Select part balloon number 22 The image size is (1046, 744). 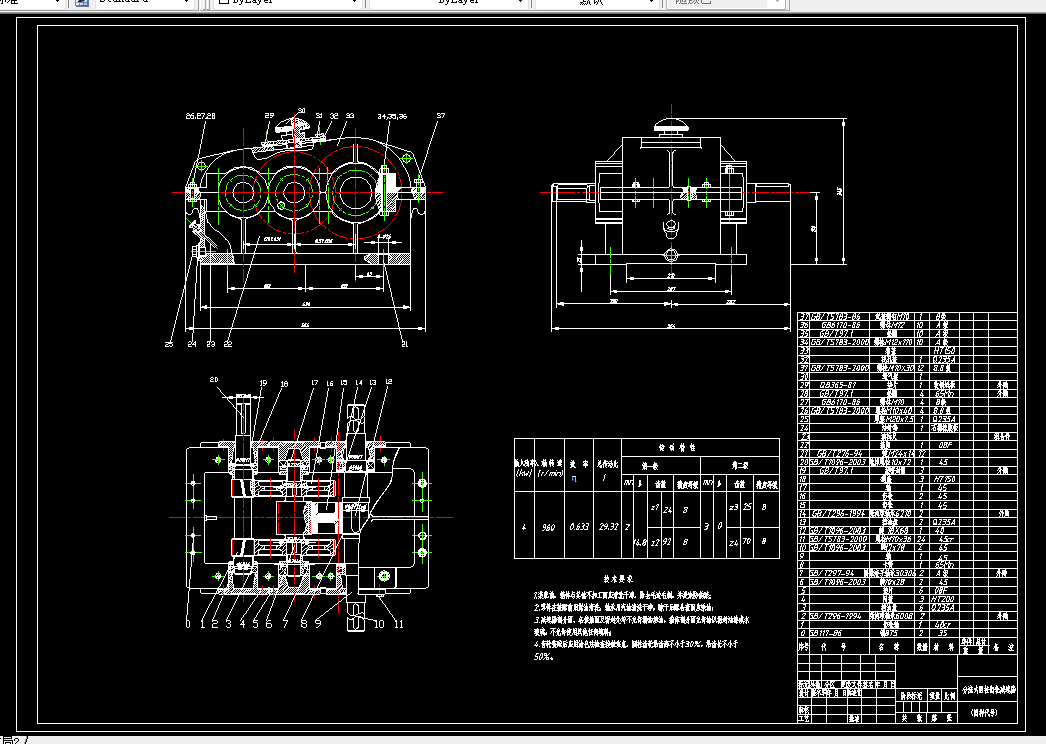coord(228,344)
